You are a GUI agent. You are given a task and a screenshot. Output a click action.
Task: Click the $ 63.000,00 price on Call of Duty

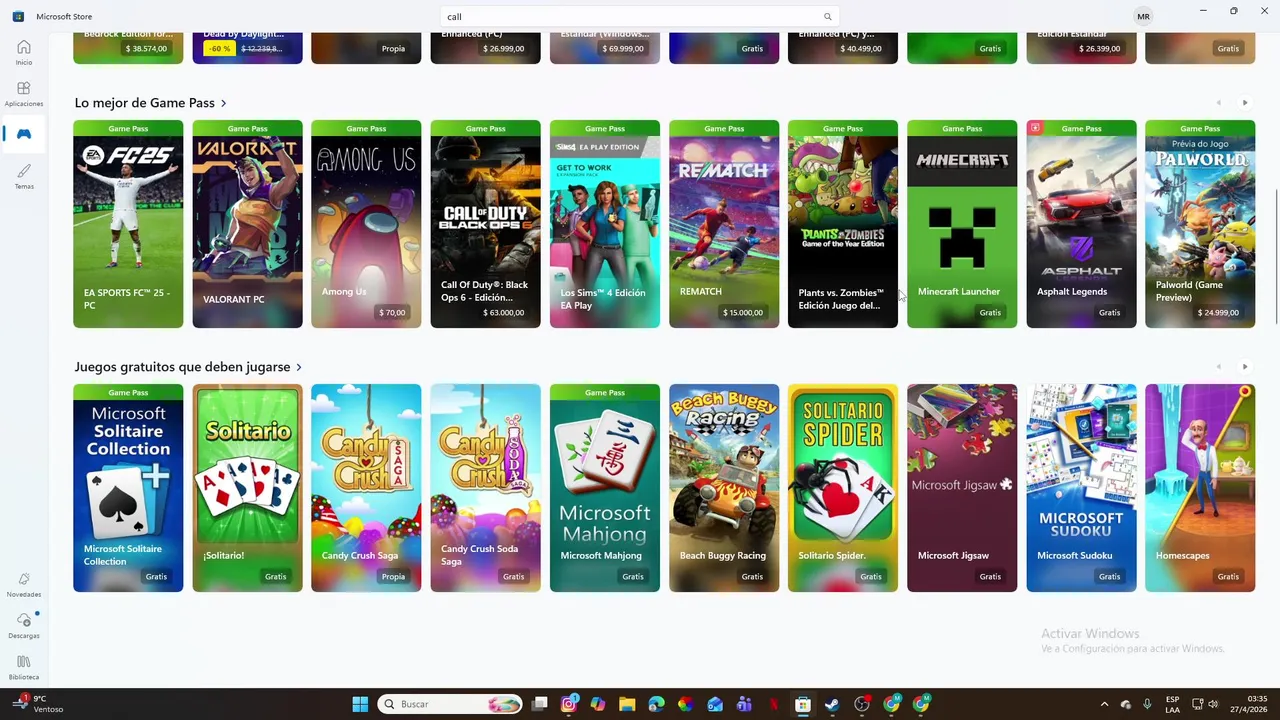[504, 312]
